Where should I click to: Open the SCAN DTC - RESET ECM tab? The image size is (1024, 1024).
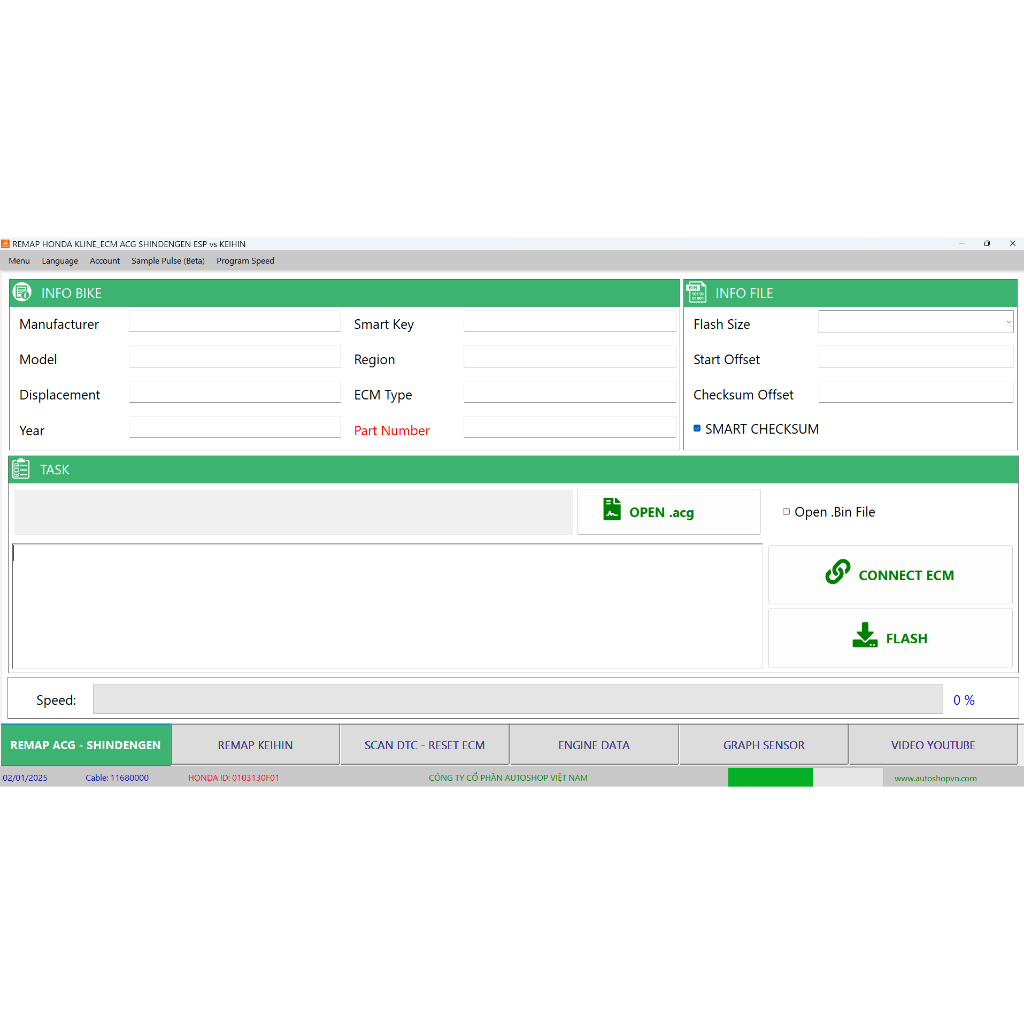(424, 745)
